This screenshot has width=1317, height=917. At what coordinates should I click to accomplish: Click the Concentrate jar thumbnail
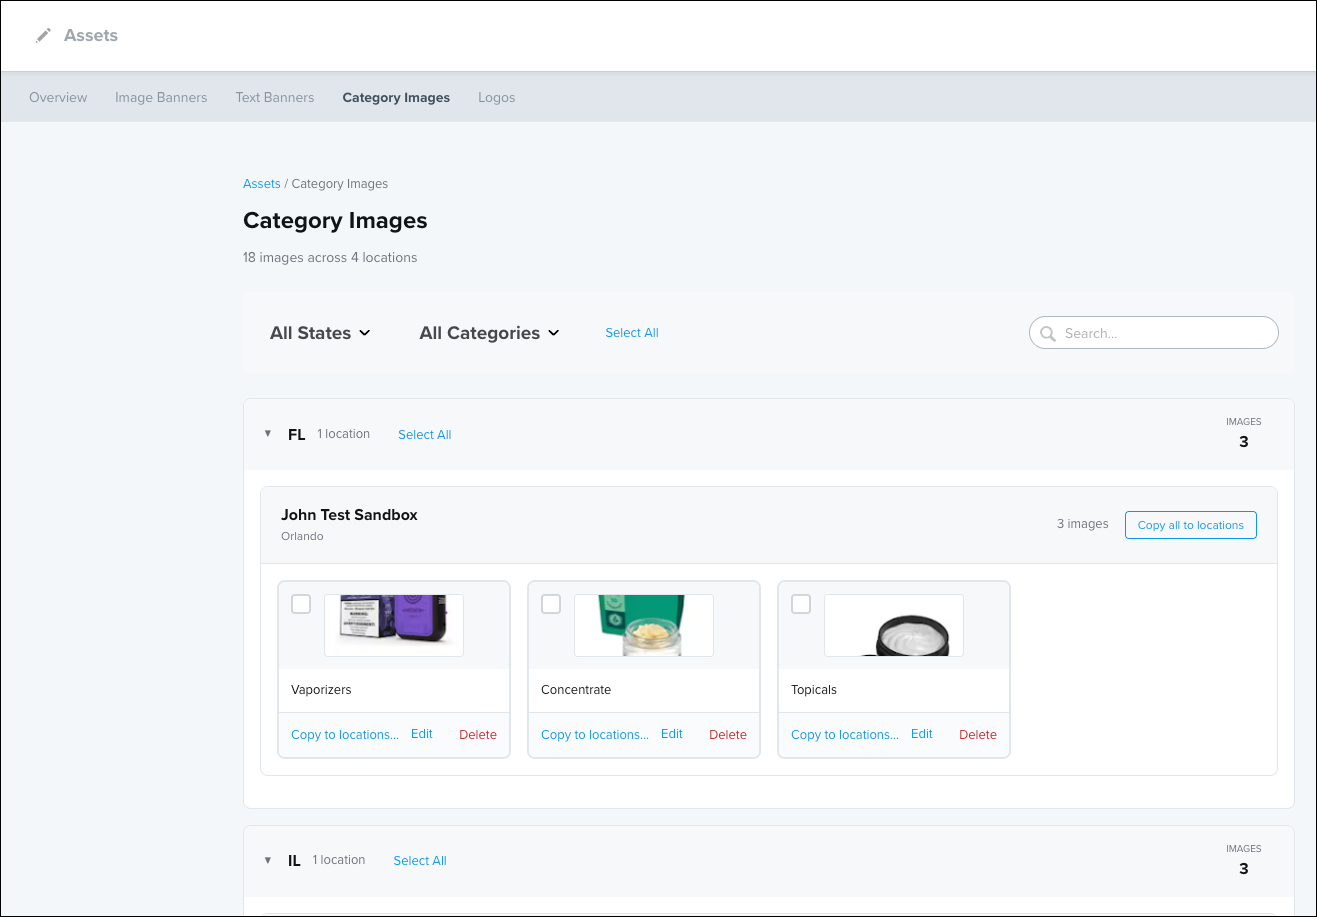click(x=644, y=625)
